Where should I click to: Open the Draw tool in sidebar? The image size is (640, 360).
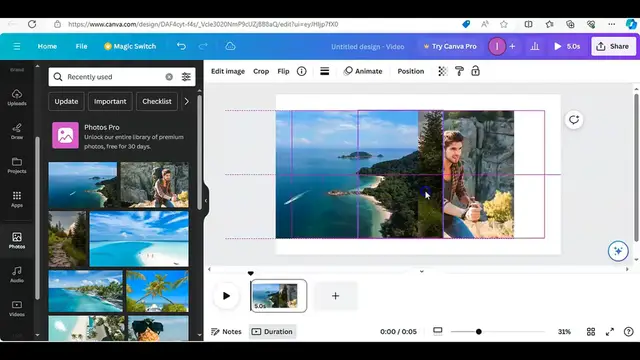click(x=17, y=131)
